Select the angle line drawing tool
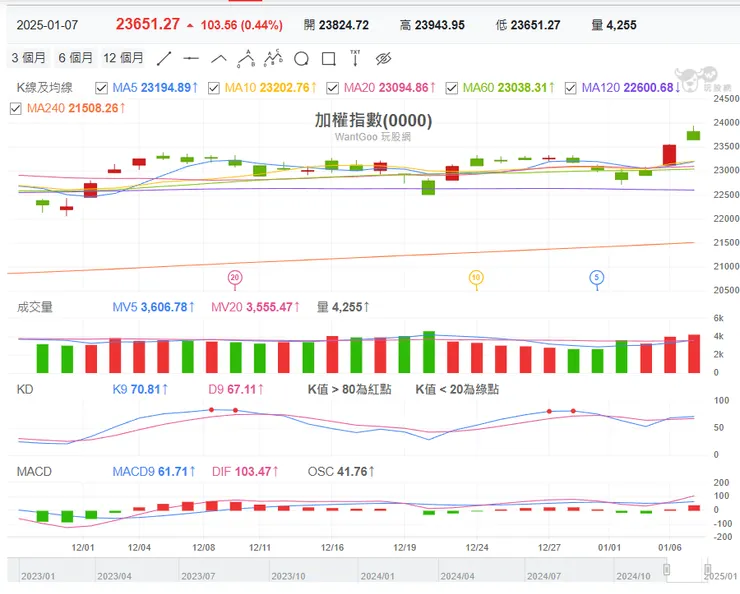The image size is (740, 594). [x=219, y=59]
